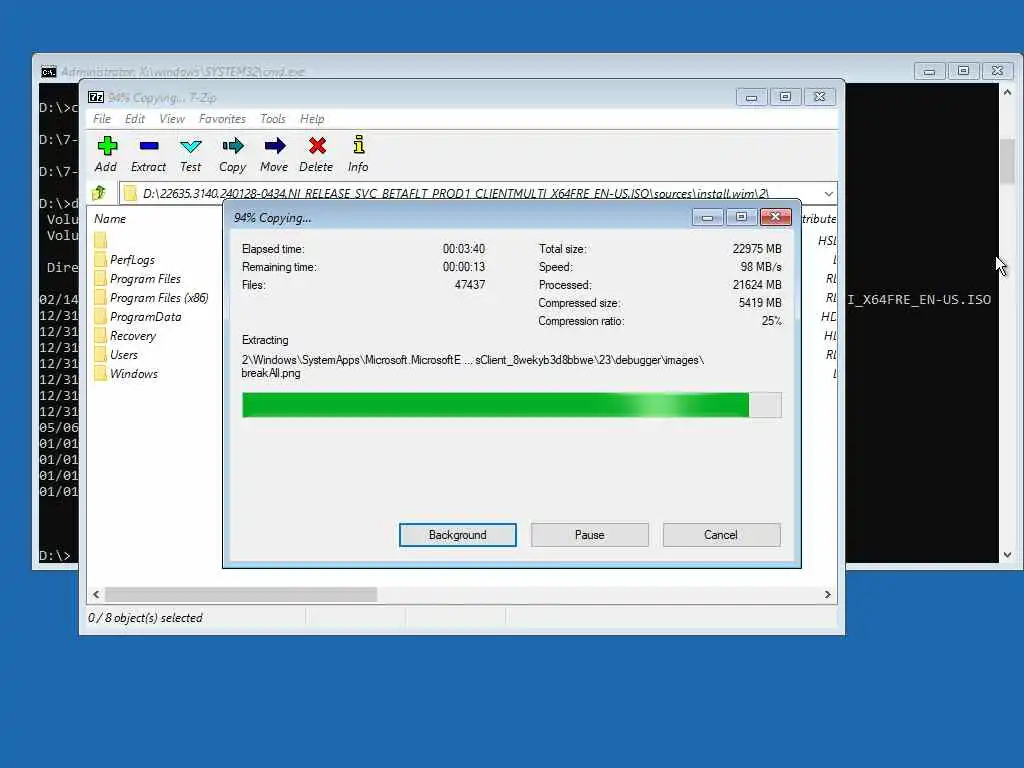Maximize the Copying progress dialog
The height and width of the screenshot is (768, 1024).
741,217
